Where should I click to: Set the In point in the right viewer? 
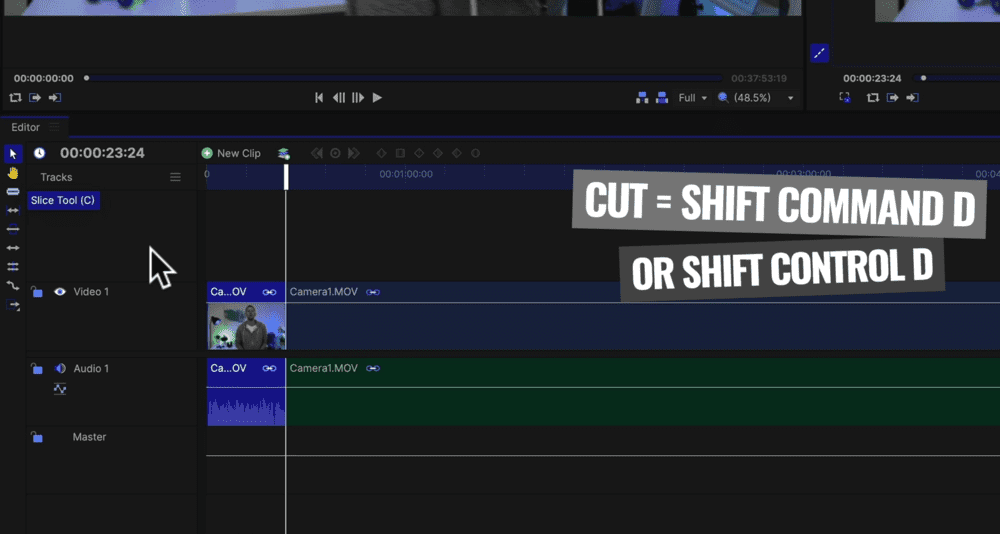coord(893,98)
